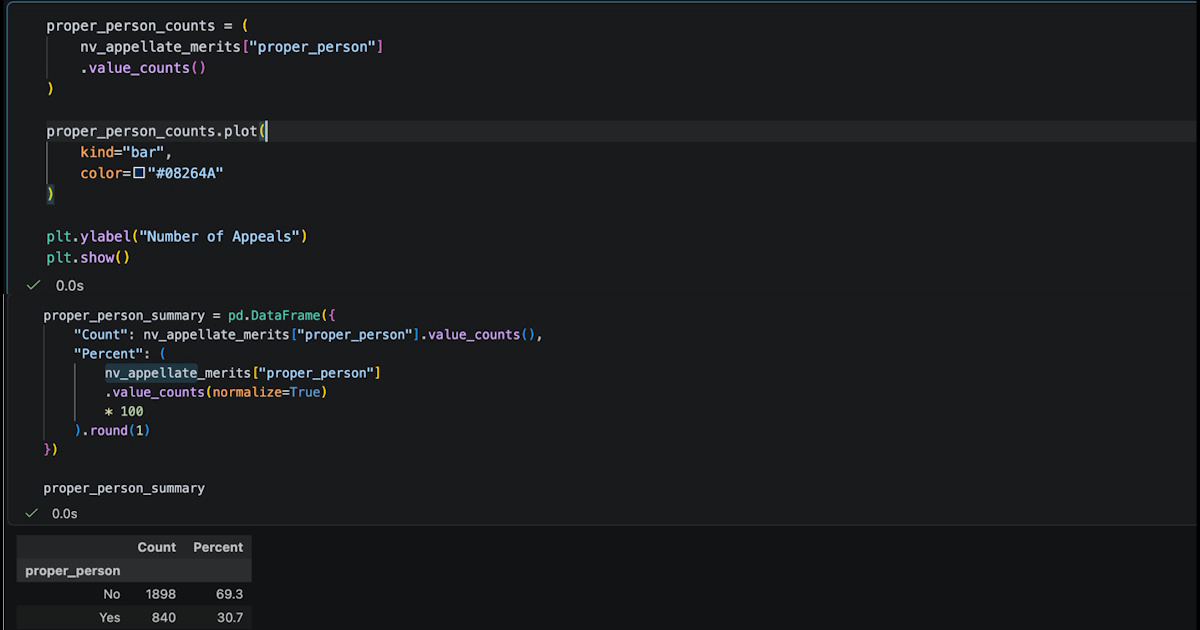
Task: Click the first cell's success checkmark icon
Action: 33,285
